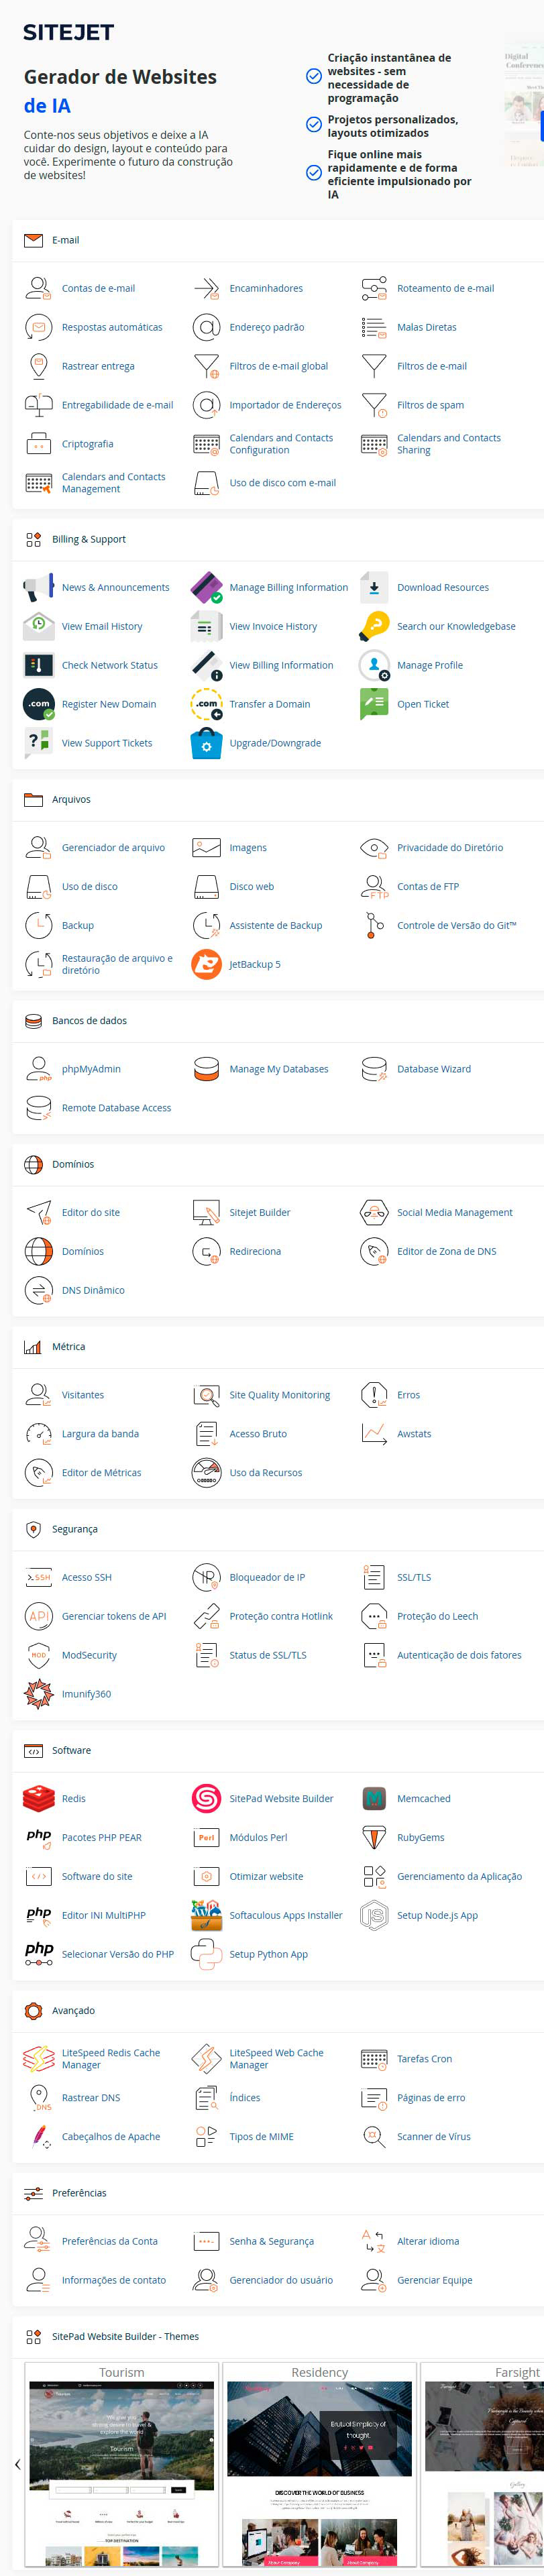Open the Redis icon

point(38,1799)
